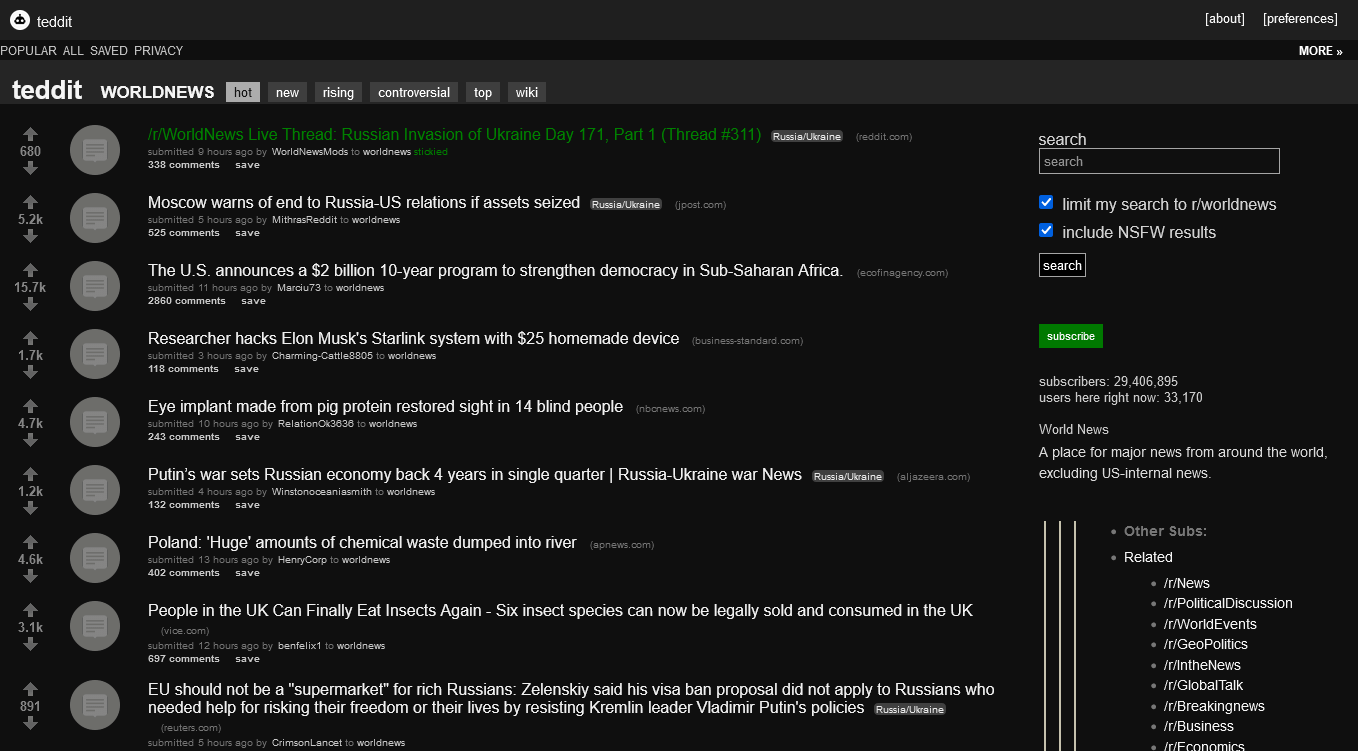Focus the sidebar search text field
The width and height of the screenshot is (1358, 751).
(x=1159, y=161)
